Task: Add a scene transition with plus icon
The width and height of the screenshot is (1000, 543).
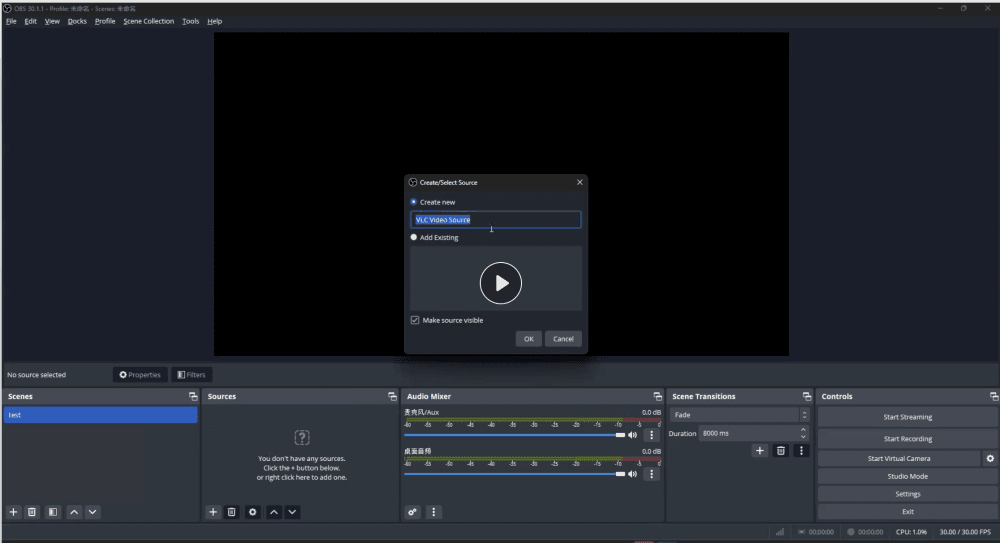Action: 760,450
